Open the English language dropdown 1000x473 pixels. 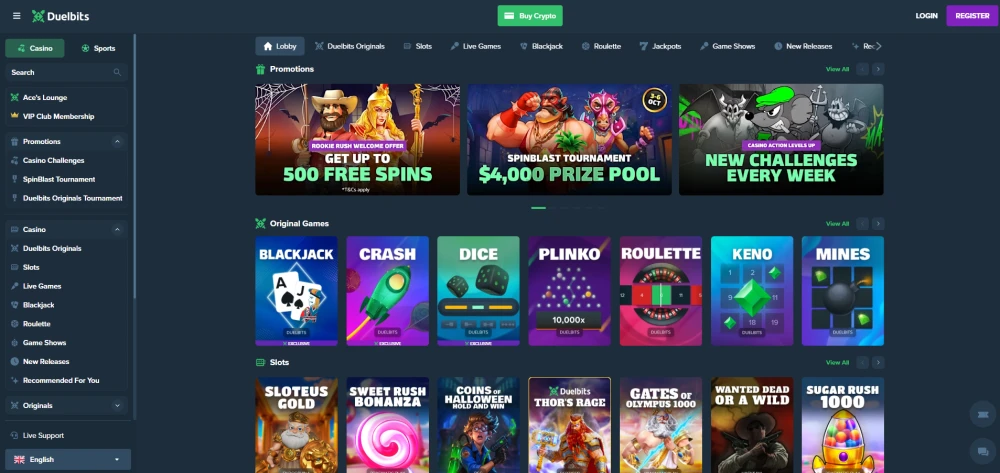68,459
